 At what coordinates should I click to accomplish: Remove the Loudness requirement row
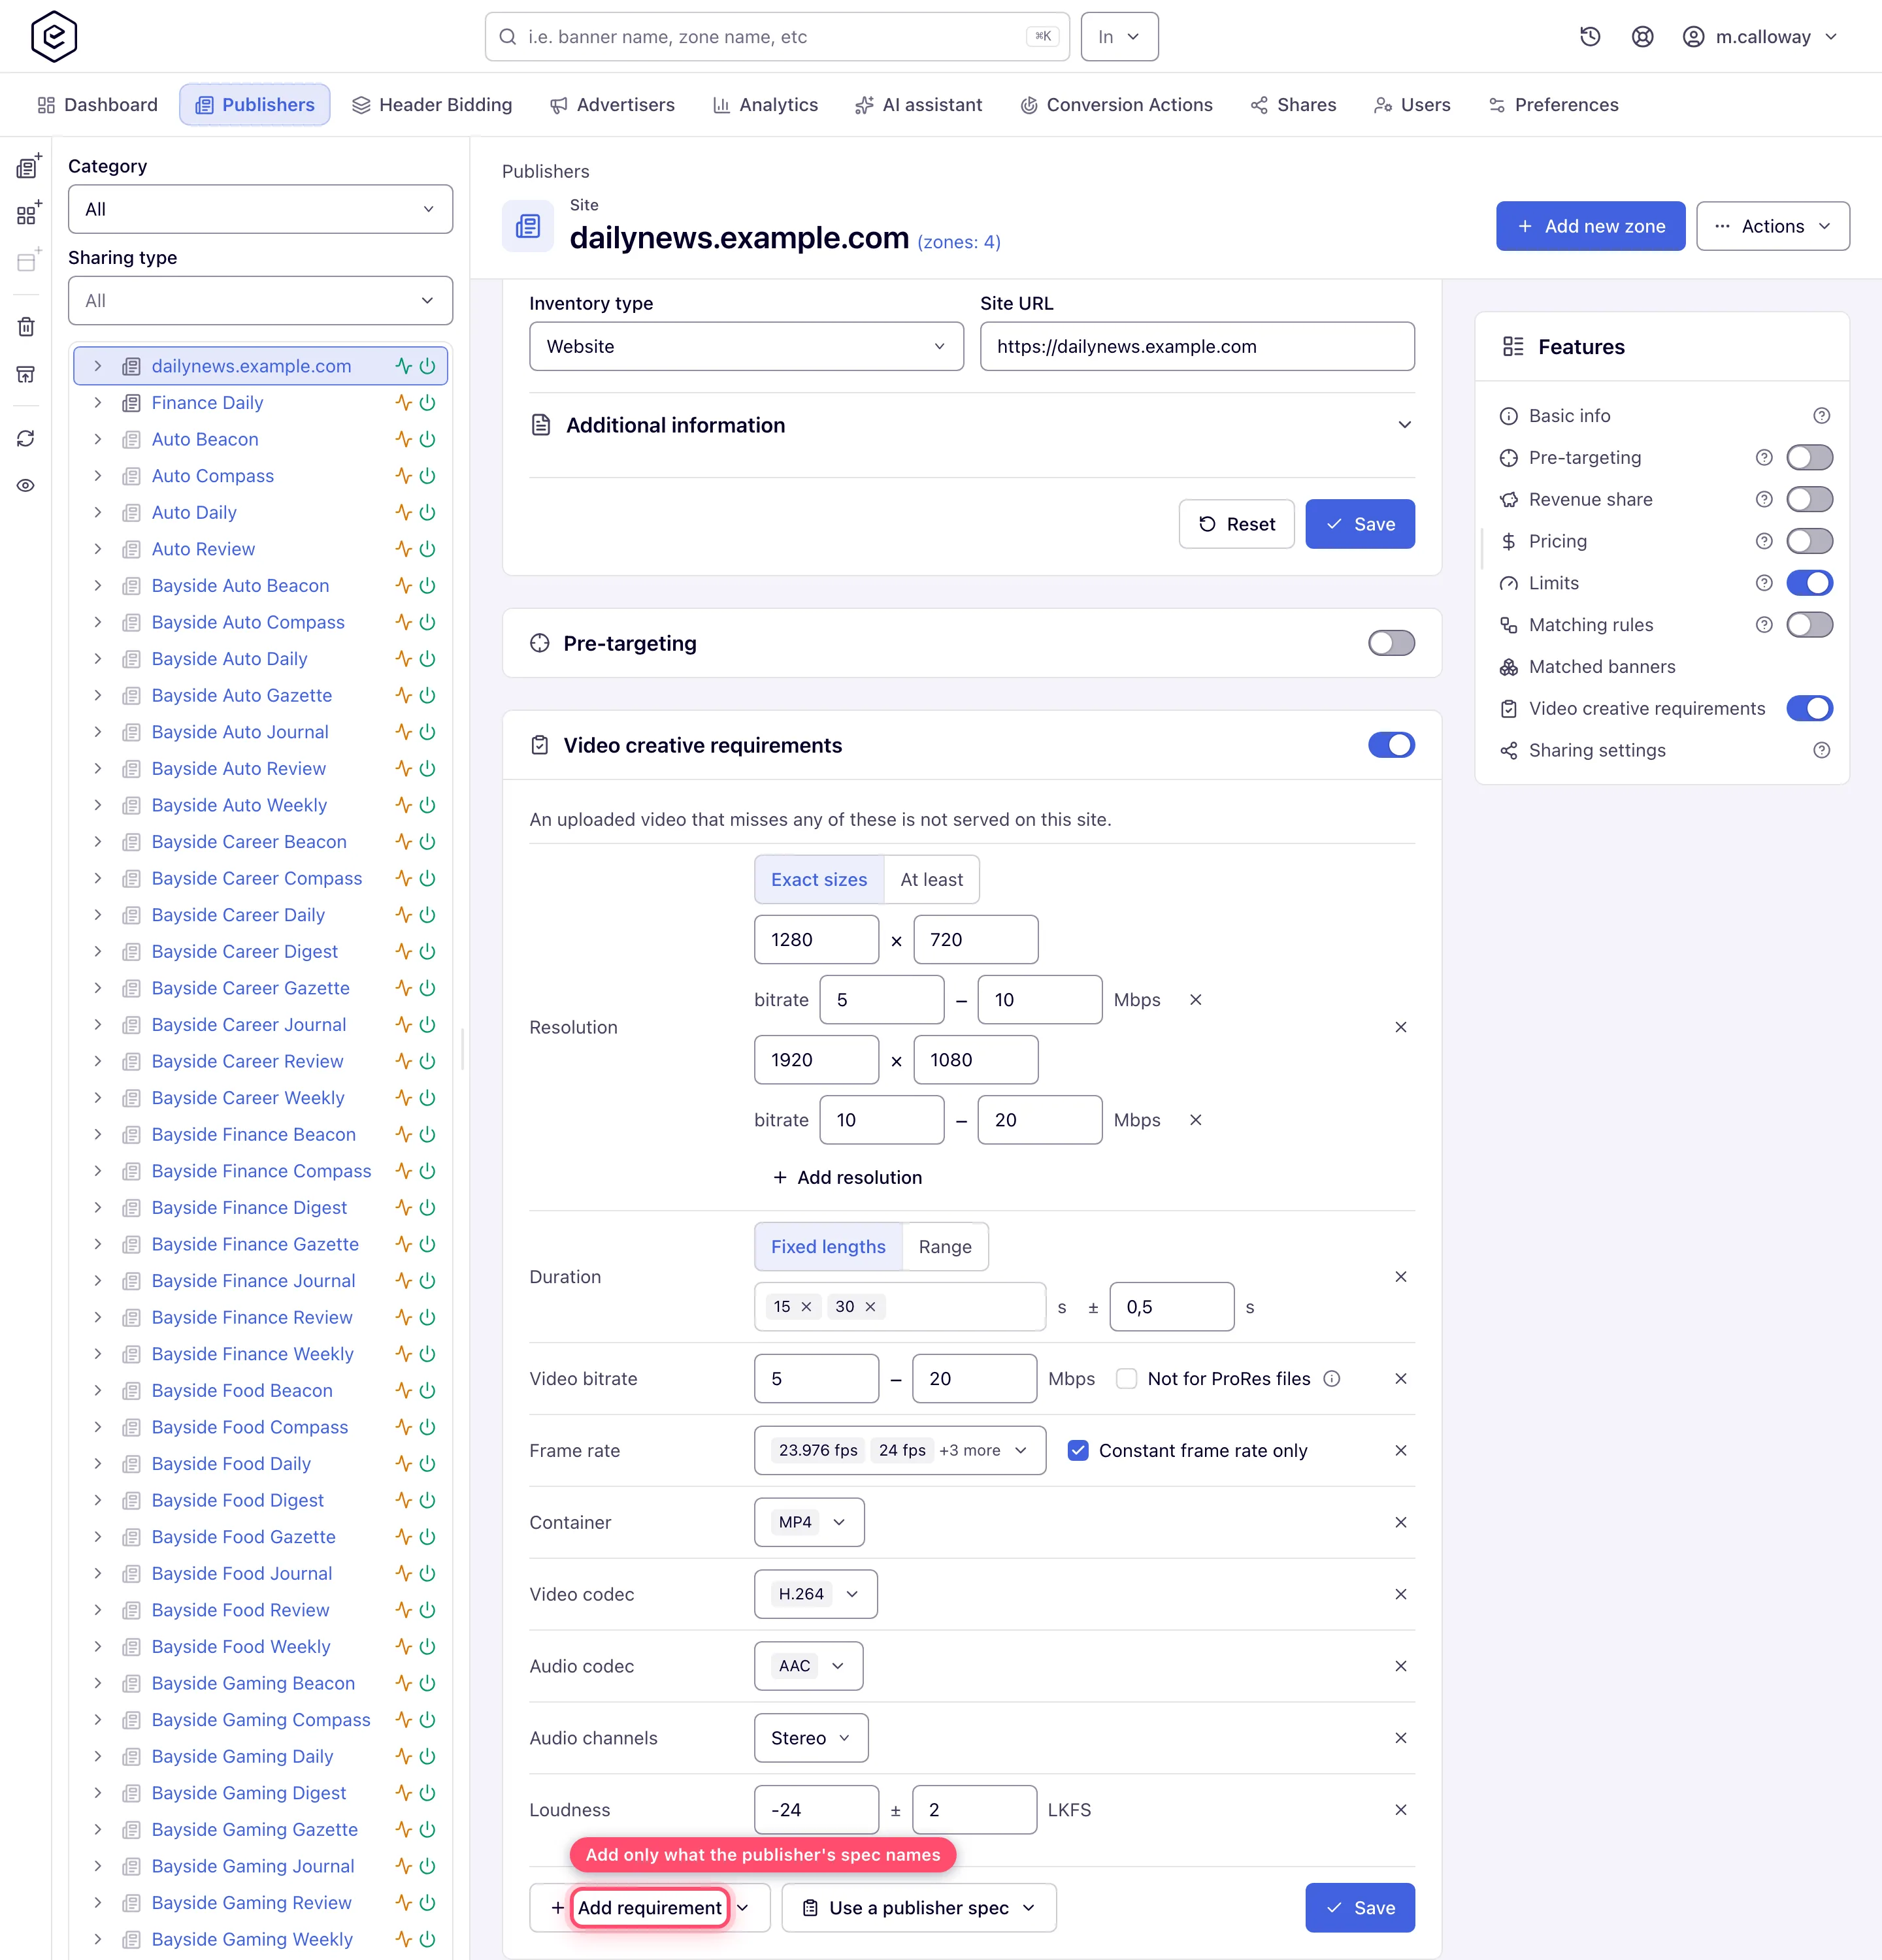pos(1401,1810)
